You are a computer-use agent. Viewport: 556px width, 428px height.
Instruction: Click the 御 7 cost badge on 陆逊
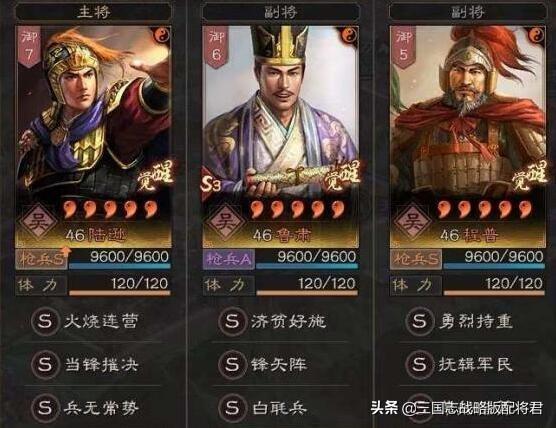click(x=28, y=46)
